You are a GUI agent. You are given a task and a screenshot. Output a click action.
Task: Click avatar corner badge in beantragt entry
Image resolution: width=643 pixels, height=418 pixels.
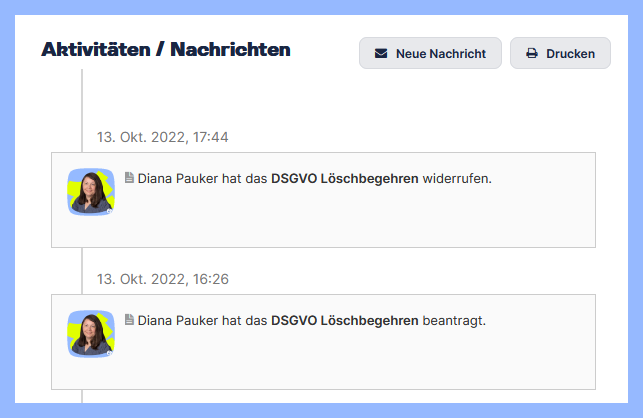click(x=110, y=353)
